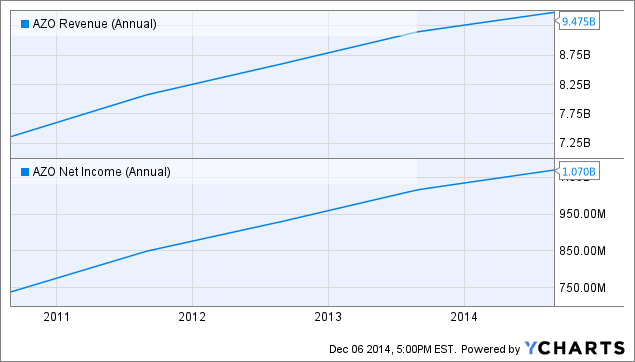Click the 2012 x-axis year label
This screenshot has width=635, height=362.
tap(192, 317)
